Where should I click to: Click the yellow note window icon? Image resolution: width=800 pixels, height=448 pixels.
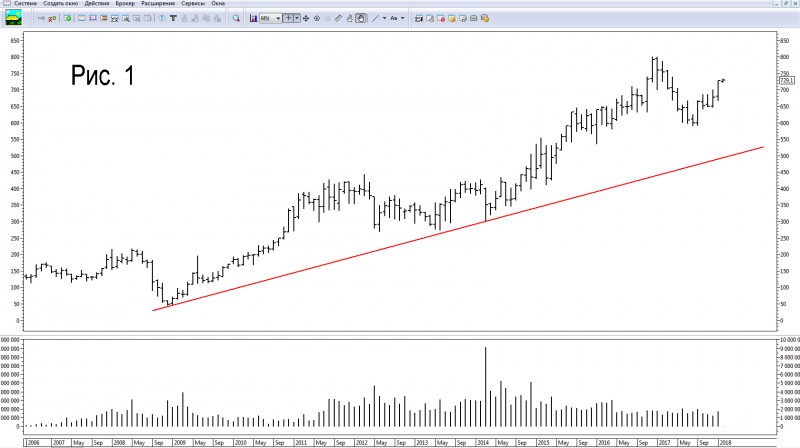452,18
